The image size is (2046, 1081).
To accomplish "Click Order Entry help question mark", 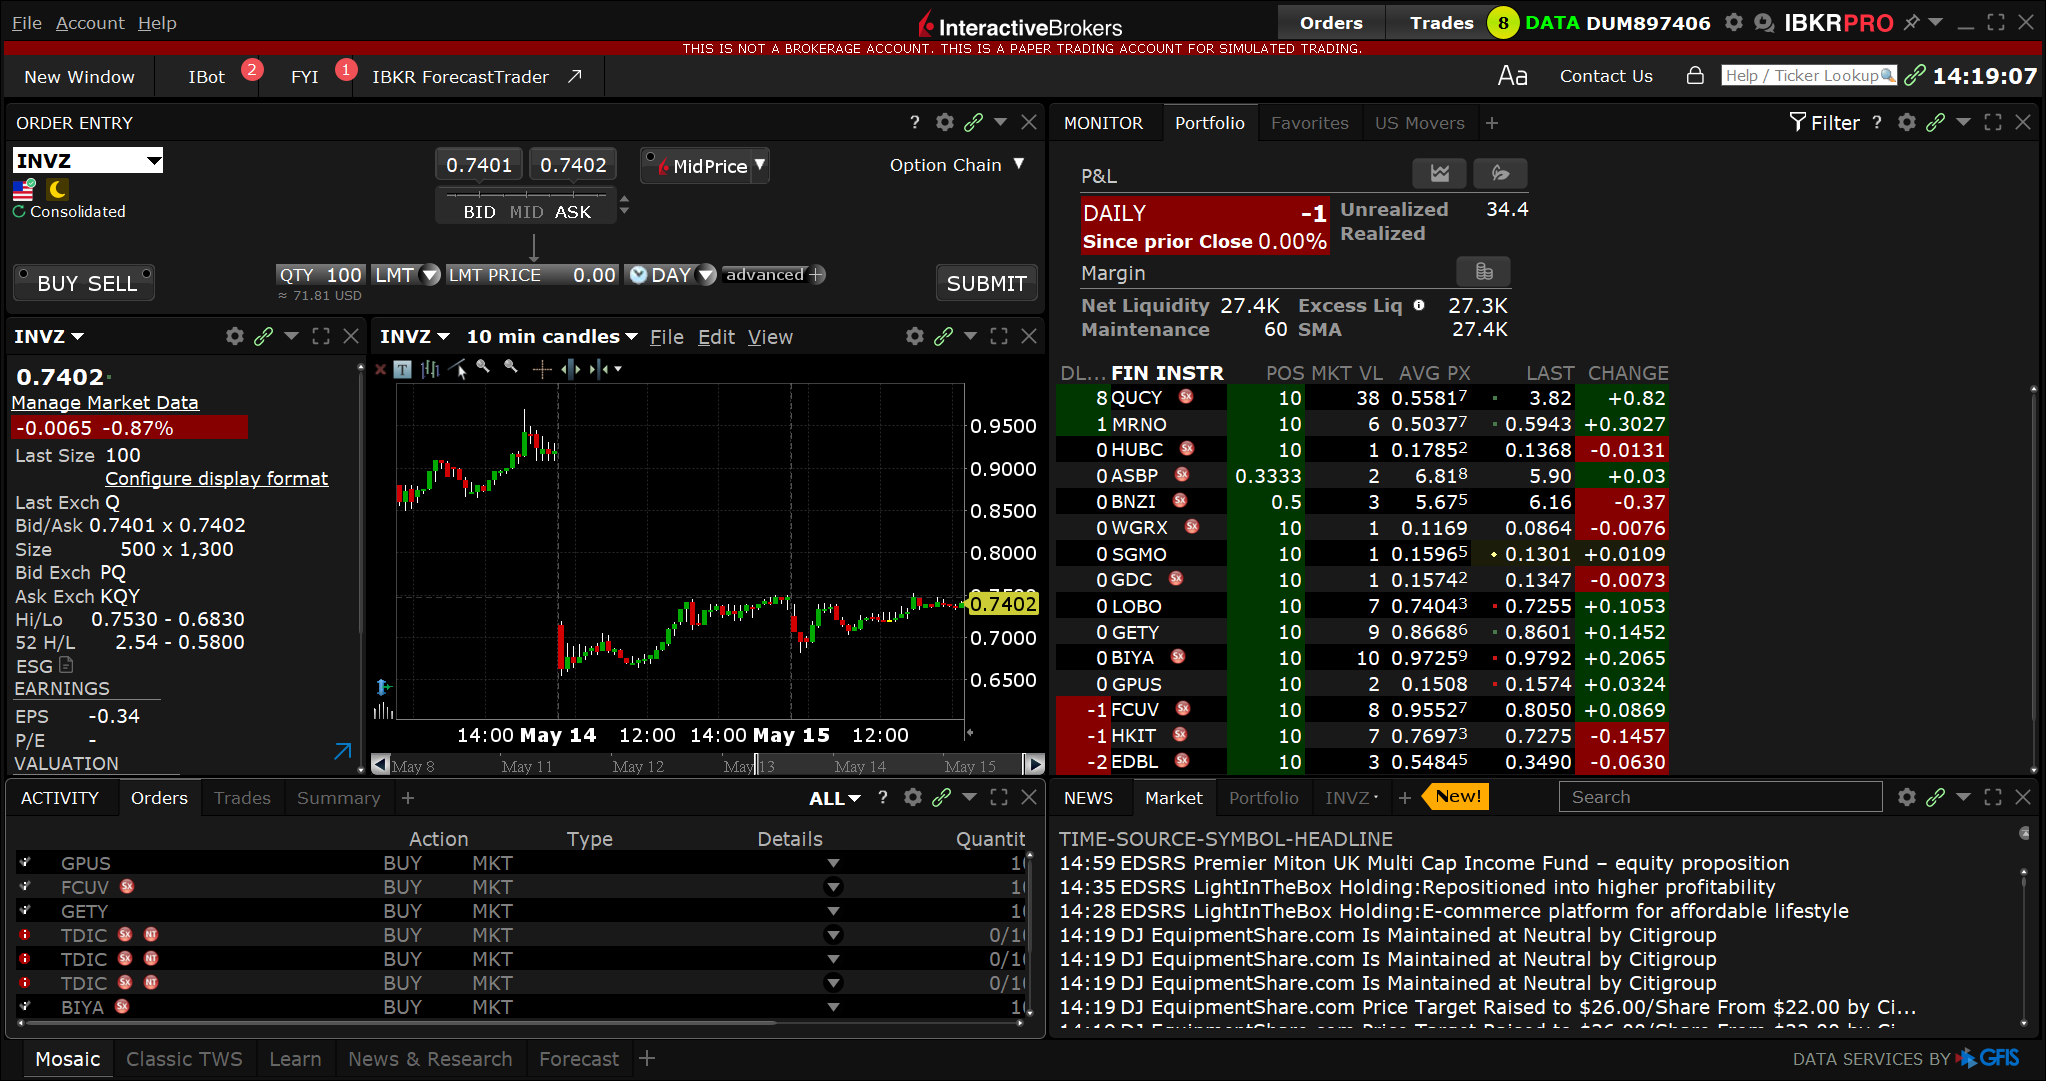I will 914,122.
